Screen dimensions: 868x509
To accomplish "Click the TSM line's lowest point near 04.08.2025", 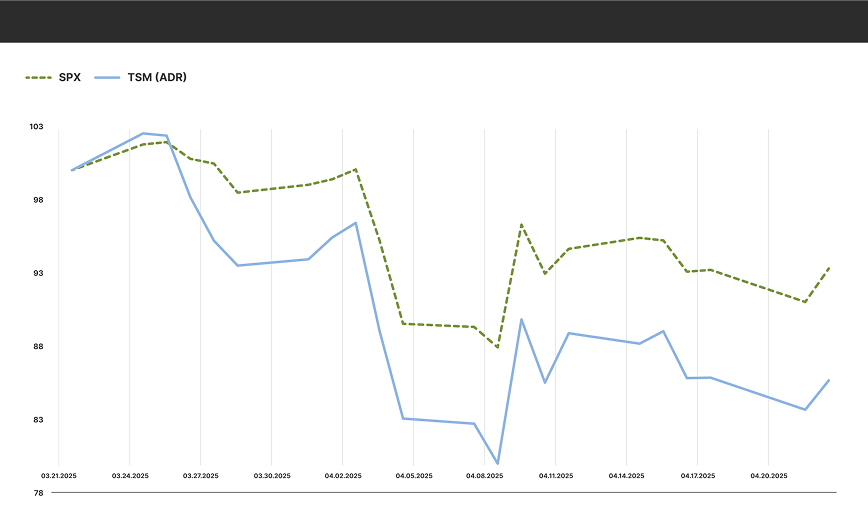I will pos(497,464).
